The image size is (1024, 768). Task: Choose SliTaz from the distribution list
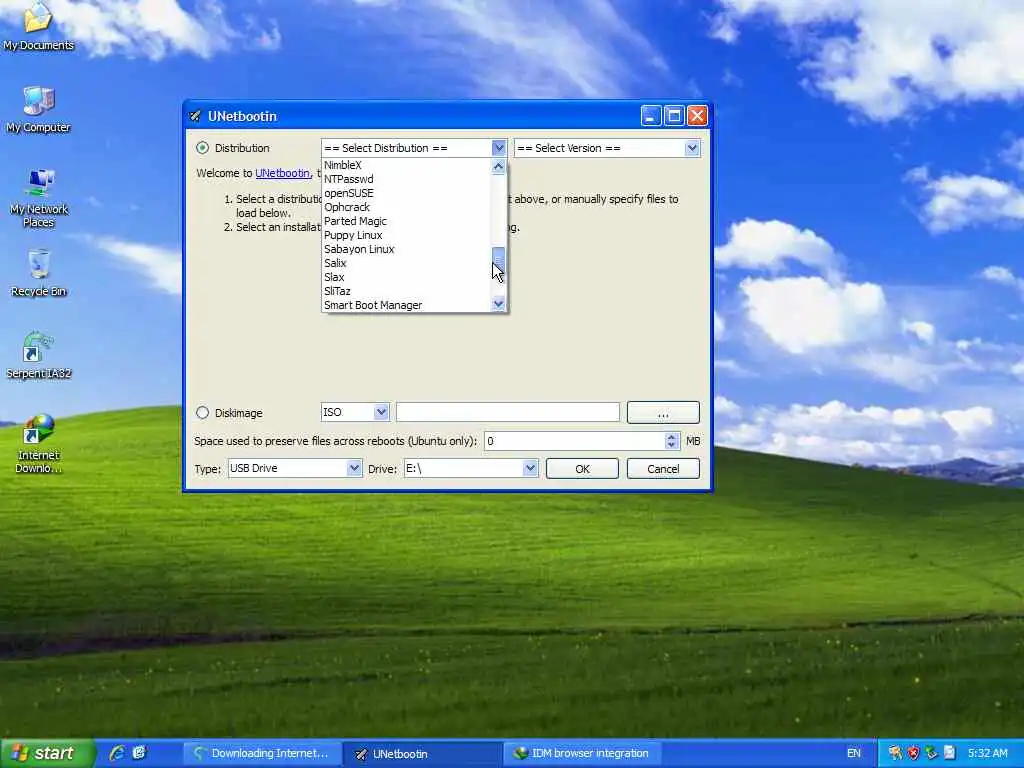(x=407, y=291)
